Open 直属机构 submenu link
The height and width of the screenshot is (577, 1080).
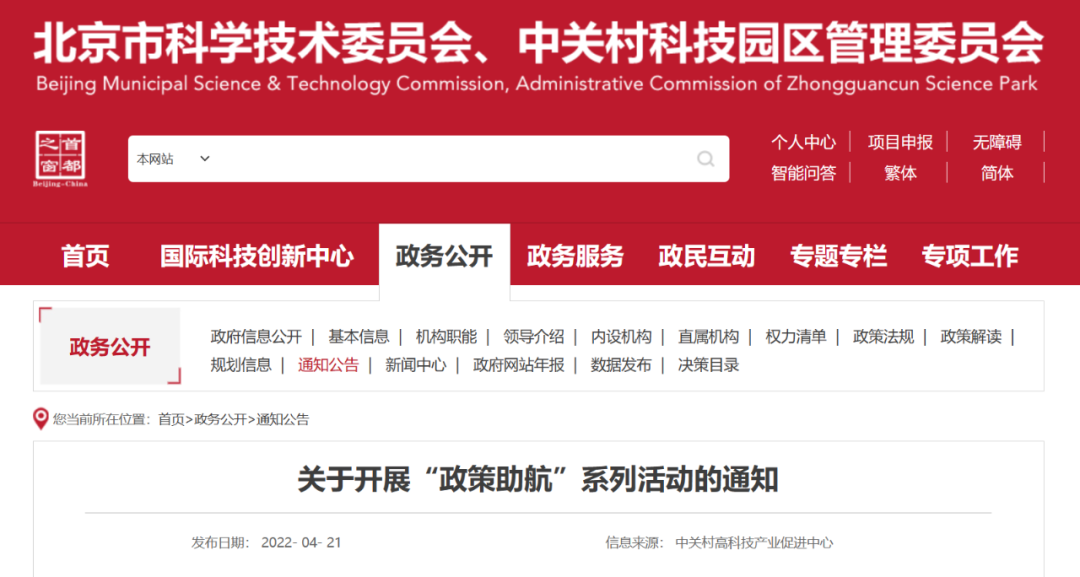(709, 337)
